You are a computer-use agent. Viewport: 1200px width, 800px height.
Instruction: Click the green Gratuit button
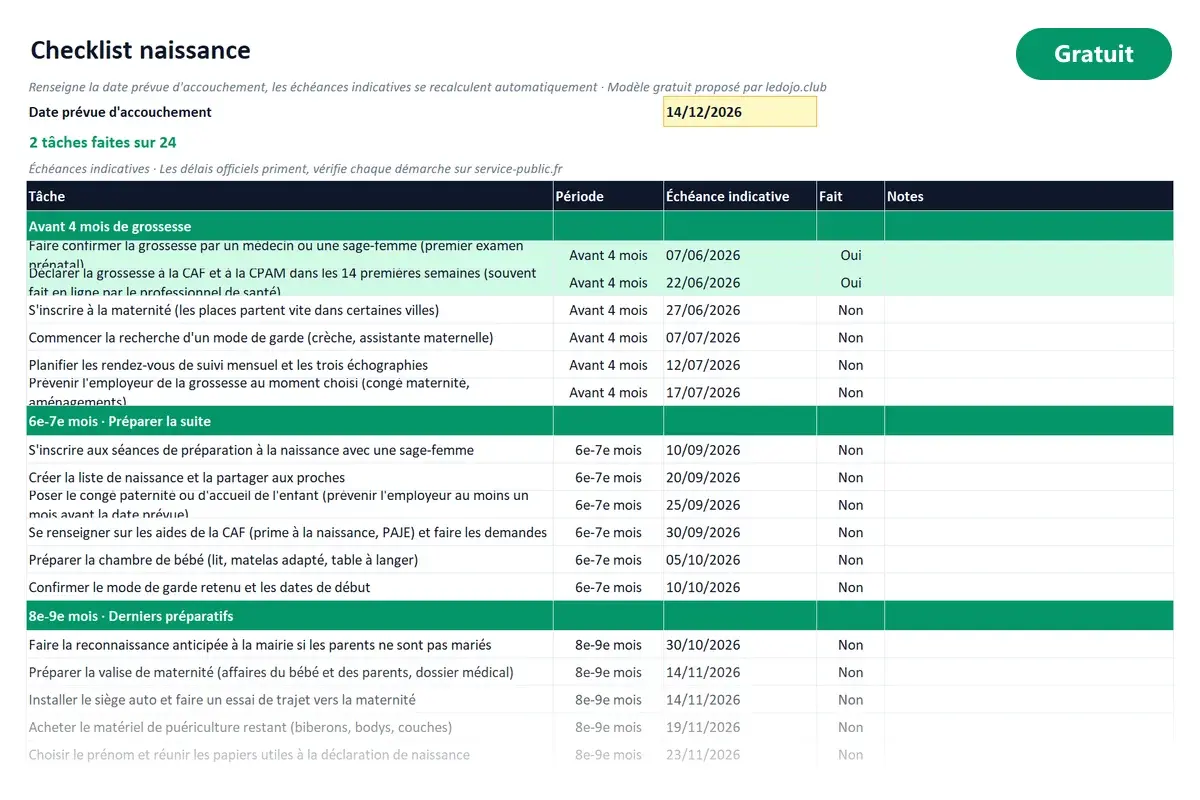[x=1093, y=54]
